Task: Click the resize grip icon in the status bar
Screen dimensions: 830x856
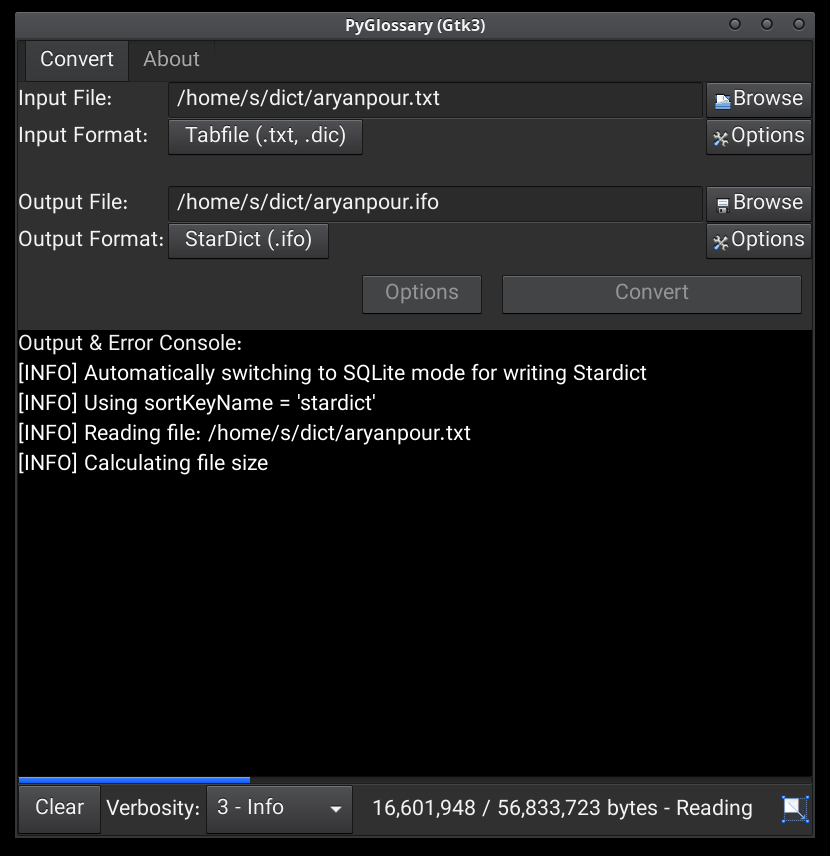Action: pos(795,809)
